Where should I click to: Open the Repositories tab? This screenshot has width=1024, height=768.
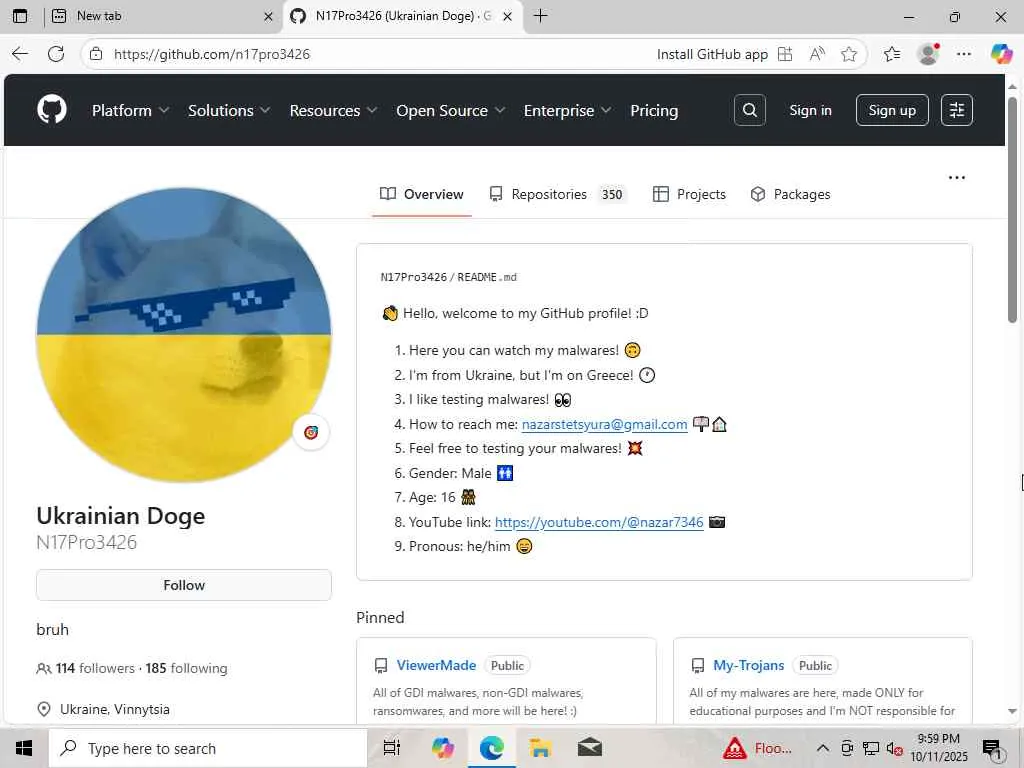[558, 194]
